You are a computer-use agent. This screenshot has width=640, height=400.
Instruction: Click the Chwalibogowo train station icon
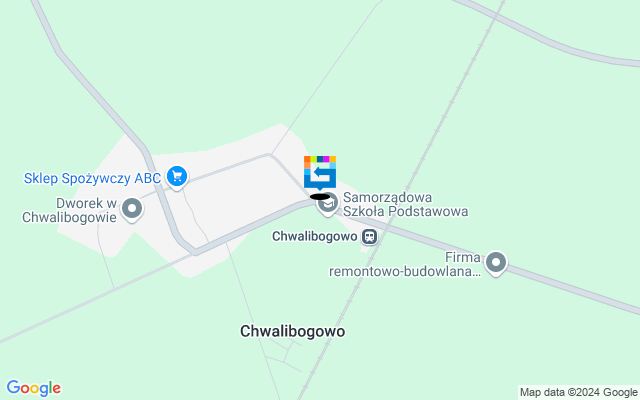pos(370,236)
